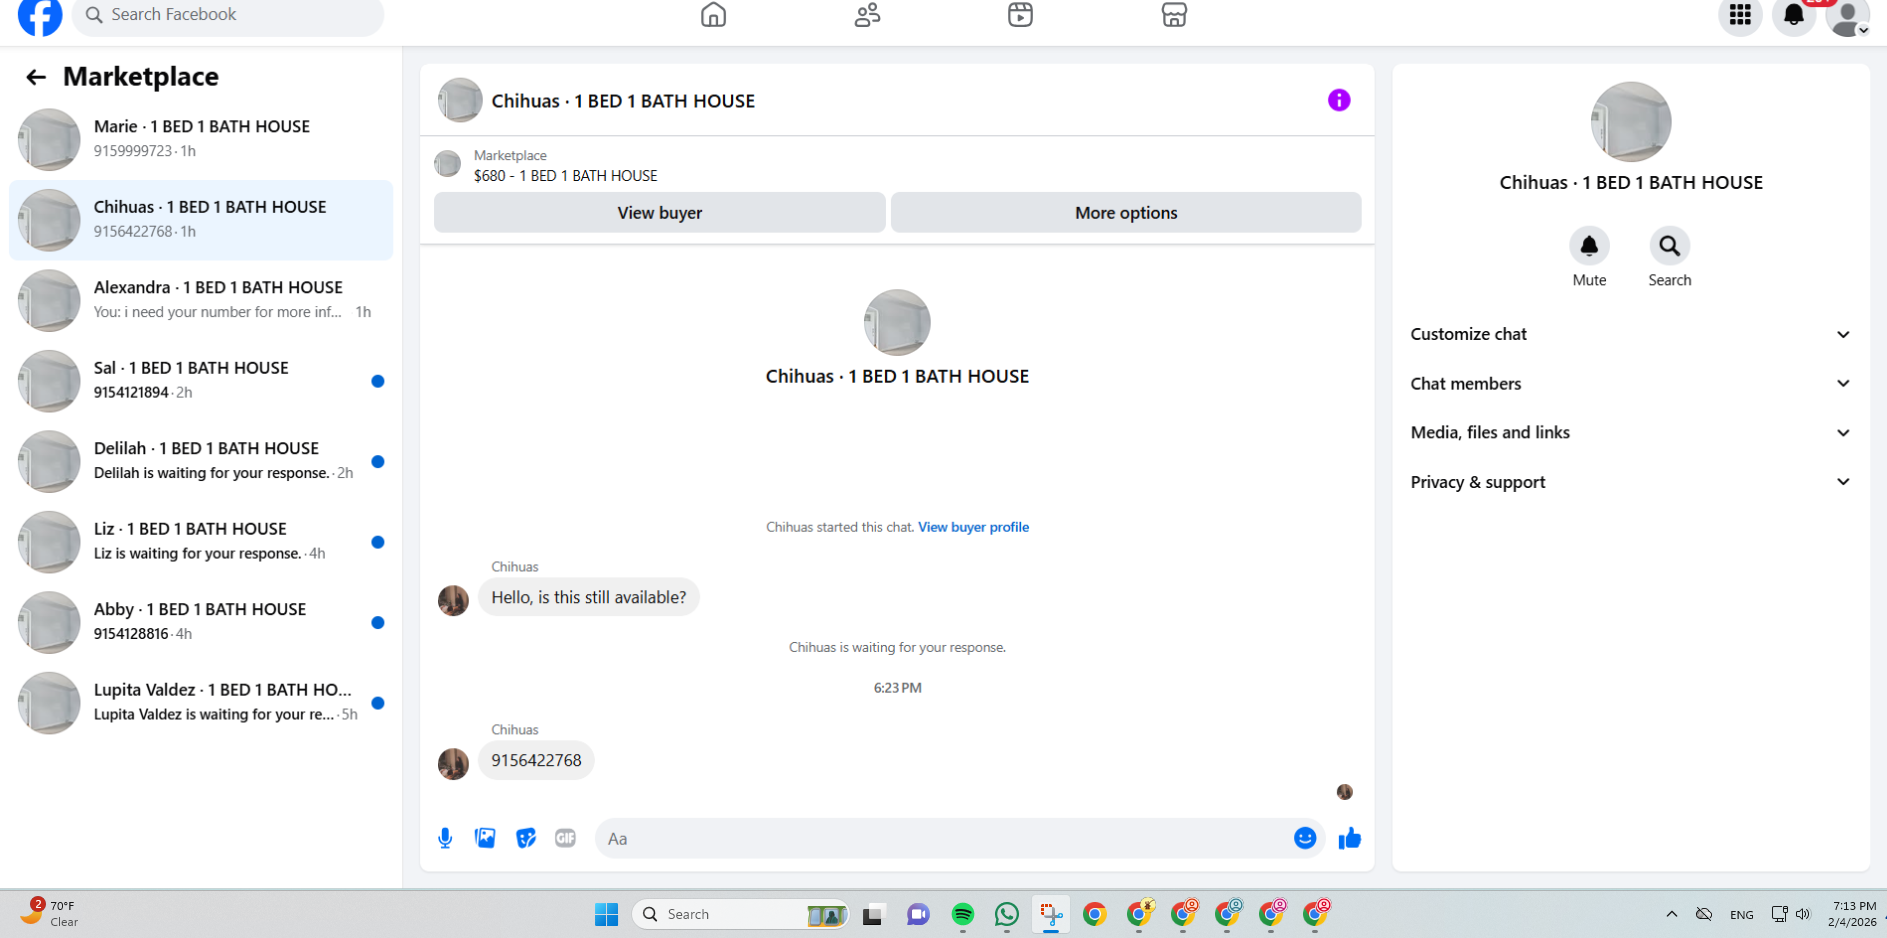
Task: Show hidden system tray icons chevron
Action: 1671,914
